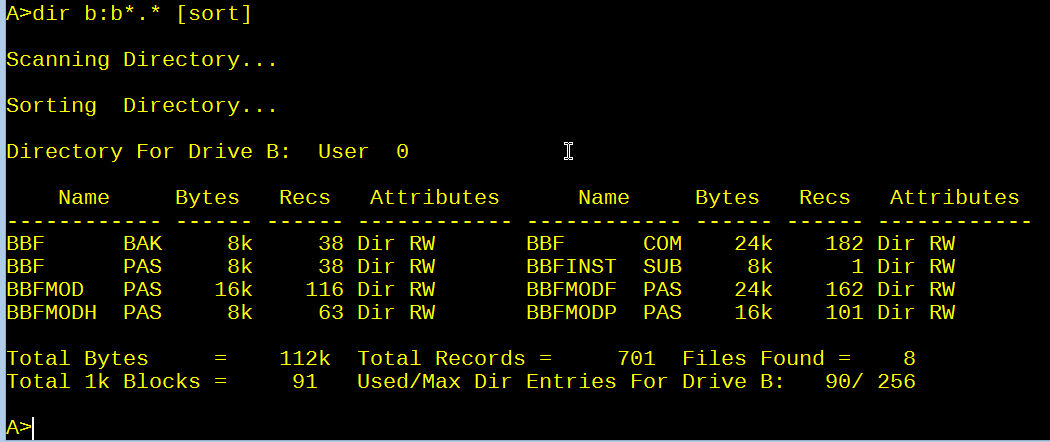This screenshot has width=1050, height=442.
Task: Select the BBFINST SUB file entry
Action: [x=603, y=267]
